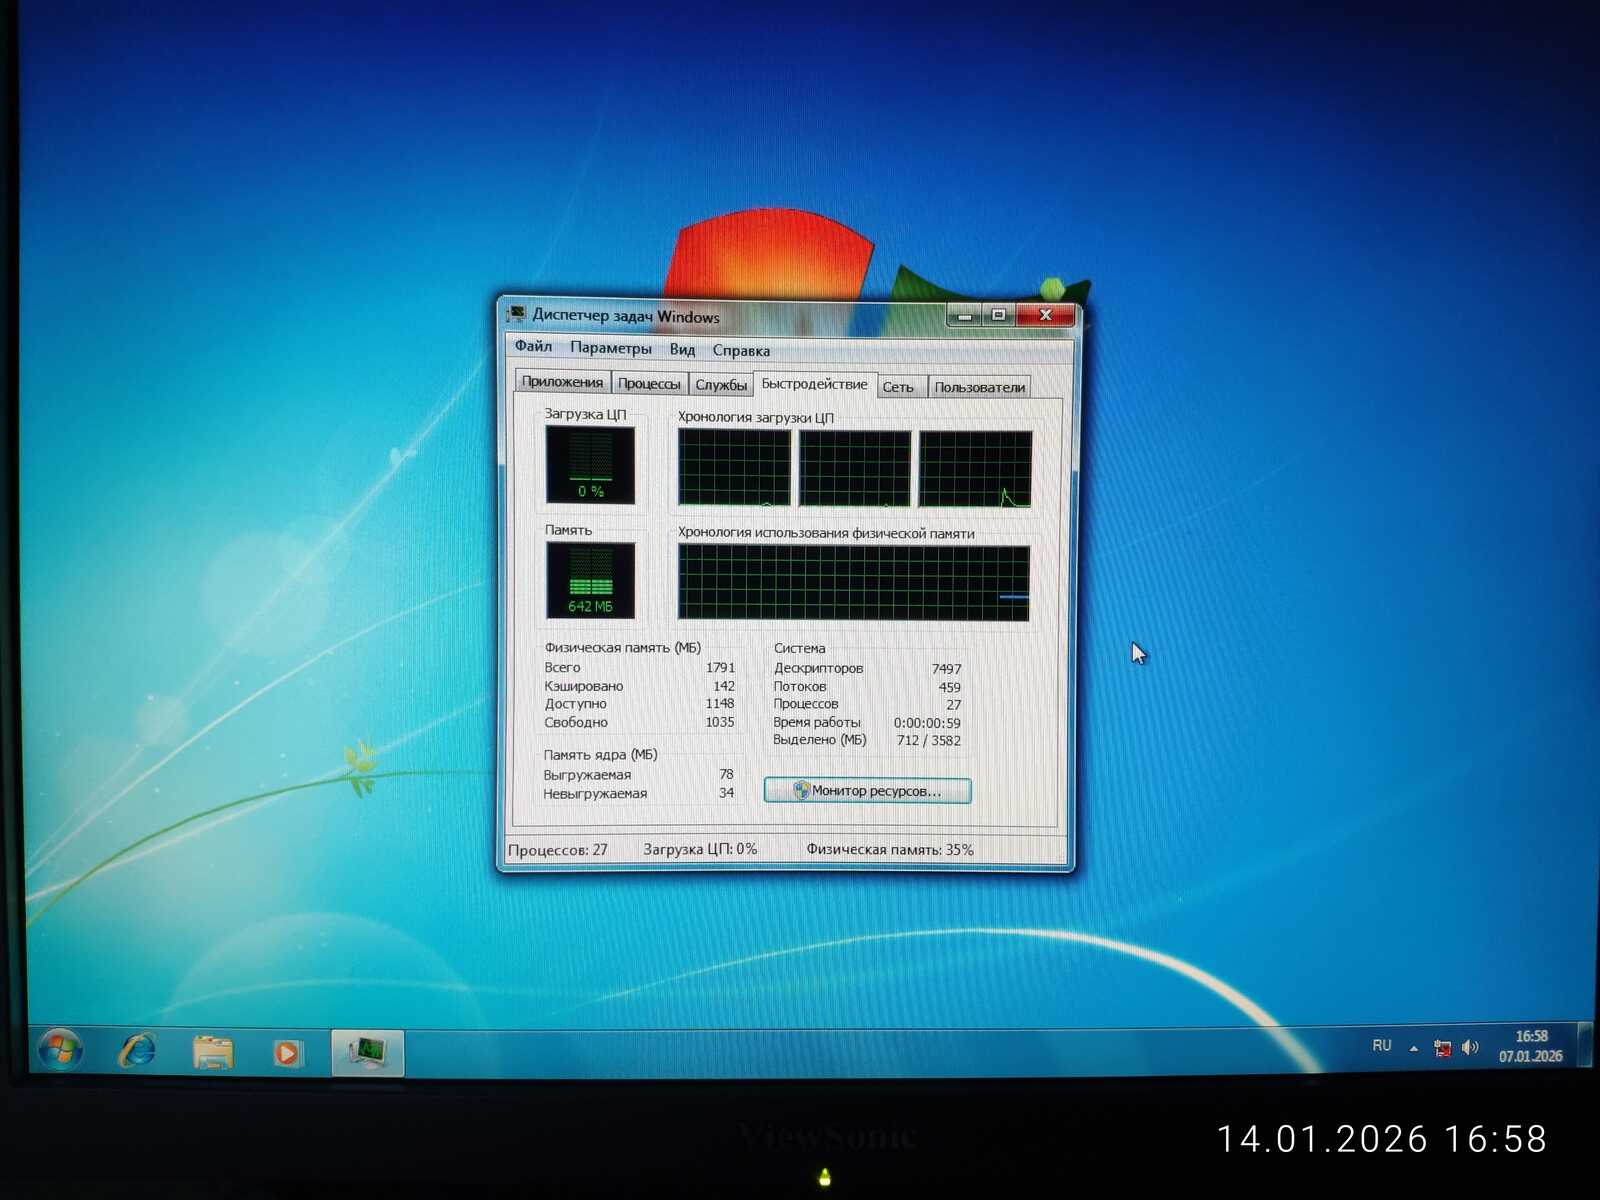The width and height of the screenshot is (1600, 1200).
Task: Click the "Хронология загрузки ЦП" label
Action: pyautogui.click(x=755, y=417)
